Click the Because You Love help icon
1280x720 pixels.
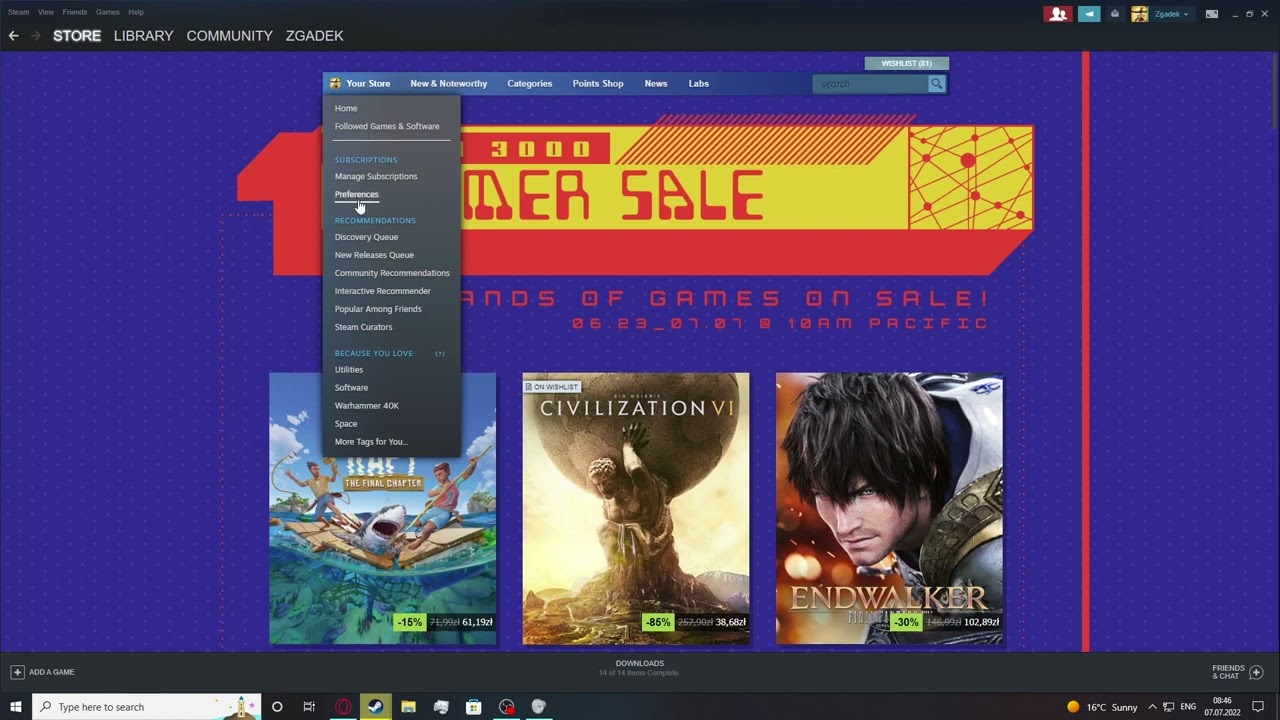point(440,353)
